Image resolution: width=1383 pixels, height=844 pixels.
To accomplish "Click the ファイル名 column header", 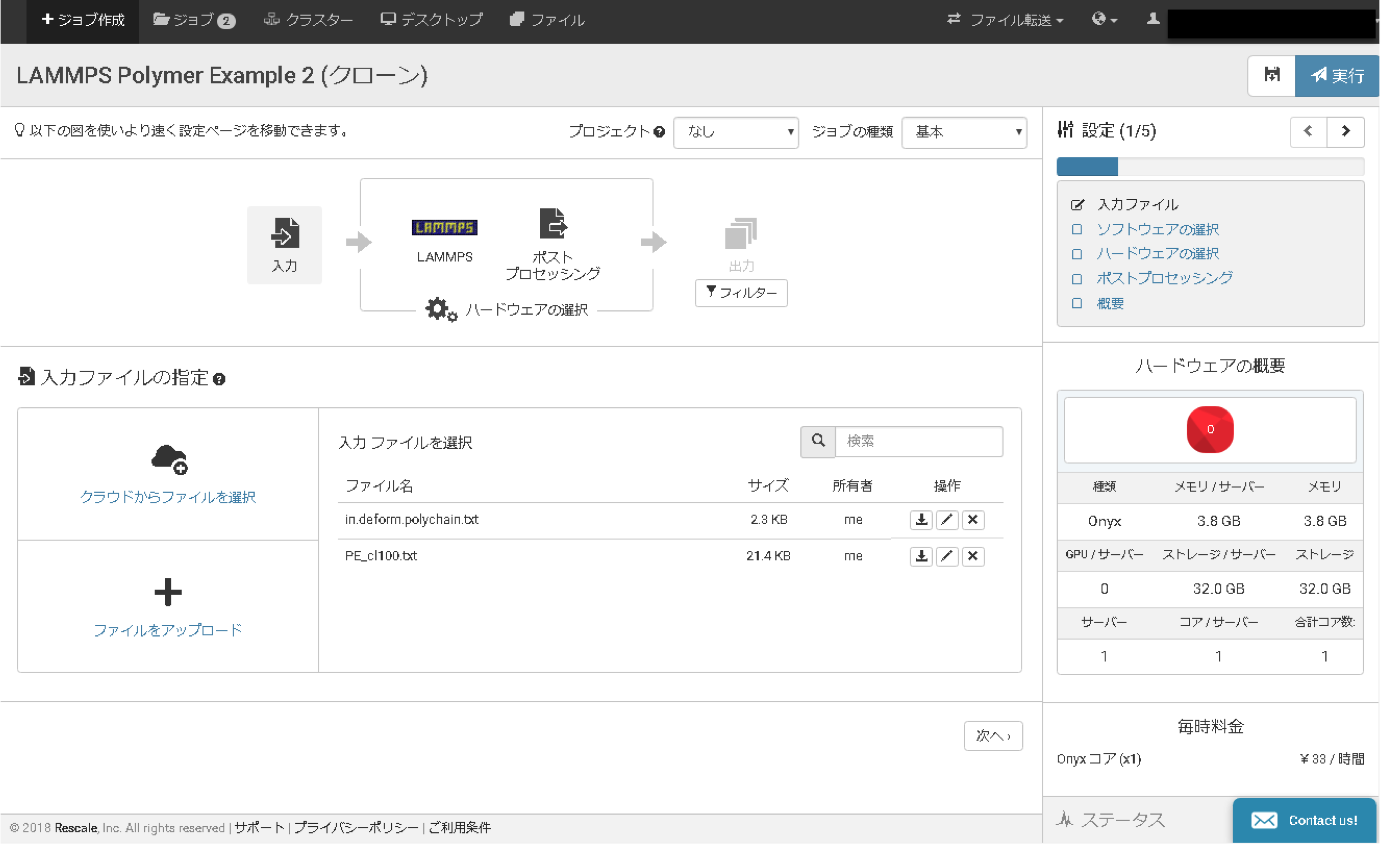I will [x=379, y=486].
